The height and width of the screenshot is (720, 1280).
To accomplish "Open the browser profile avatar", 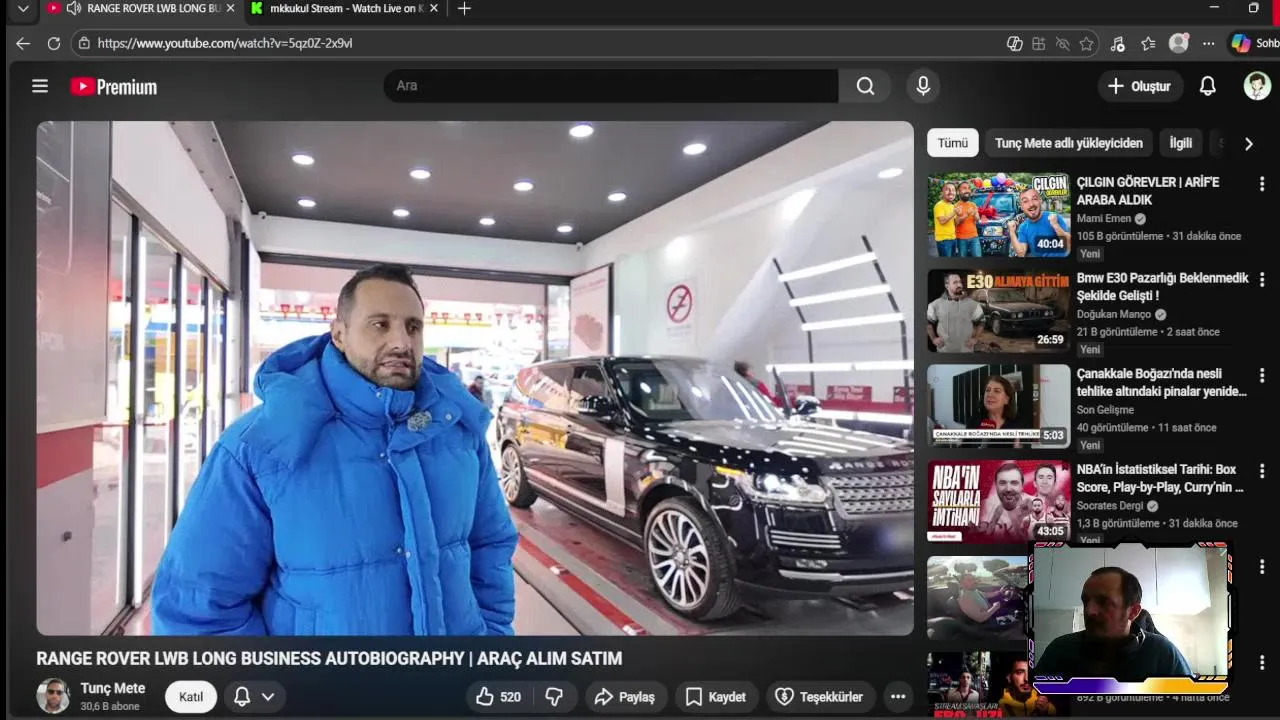I will (x=1179, y=43).
